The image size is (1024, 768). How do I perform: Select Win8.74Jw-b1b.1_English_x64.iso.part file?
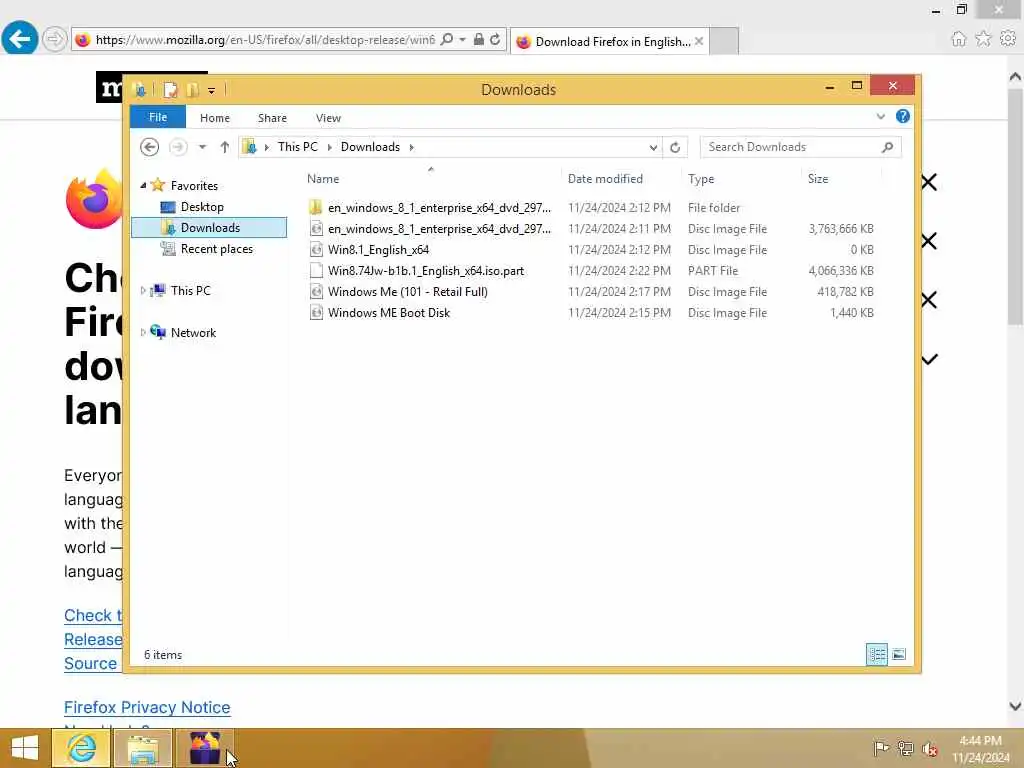426,270
